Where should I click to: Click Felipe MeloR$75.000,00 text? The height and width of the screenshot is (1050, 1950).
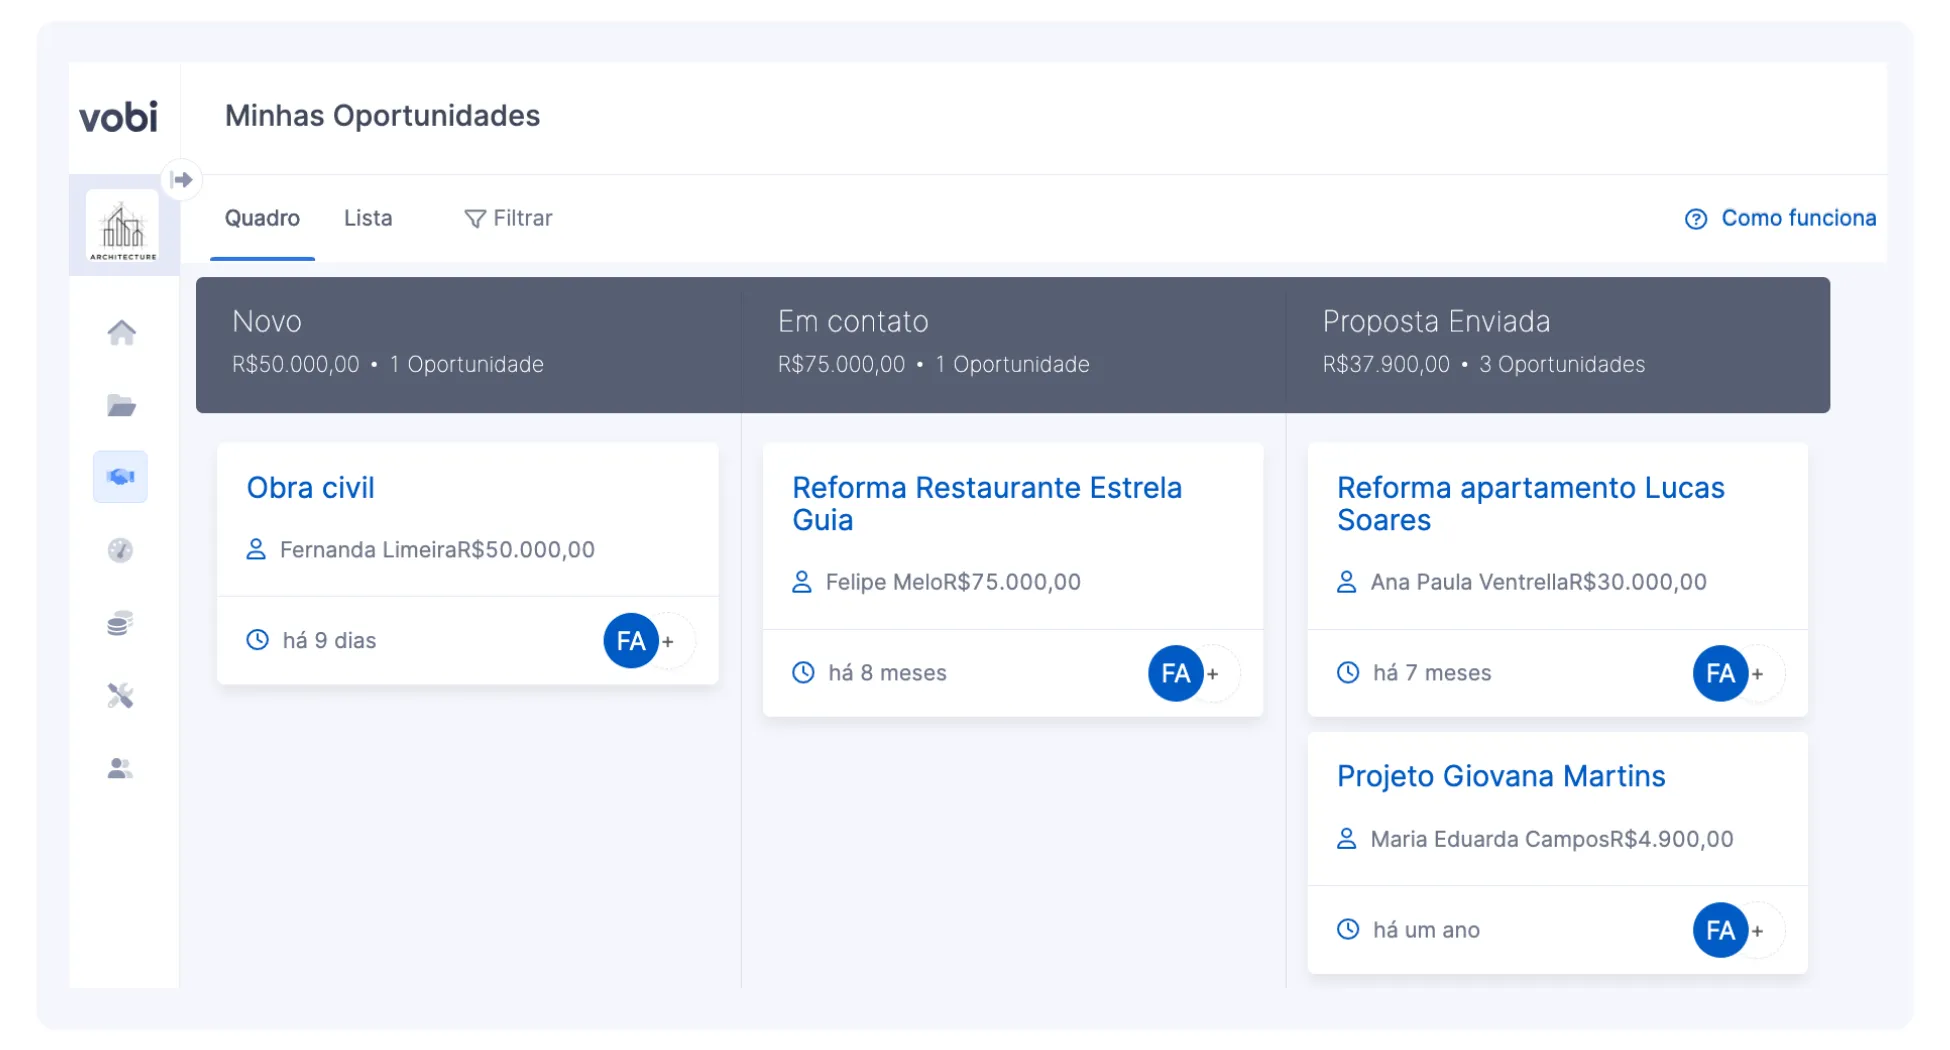[x=953, y=582]
